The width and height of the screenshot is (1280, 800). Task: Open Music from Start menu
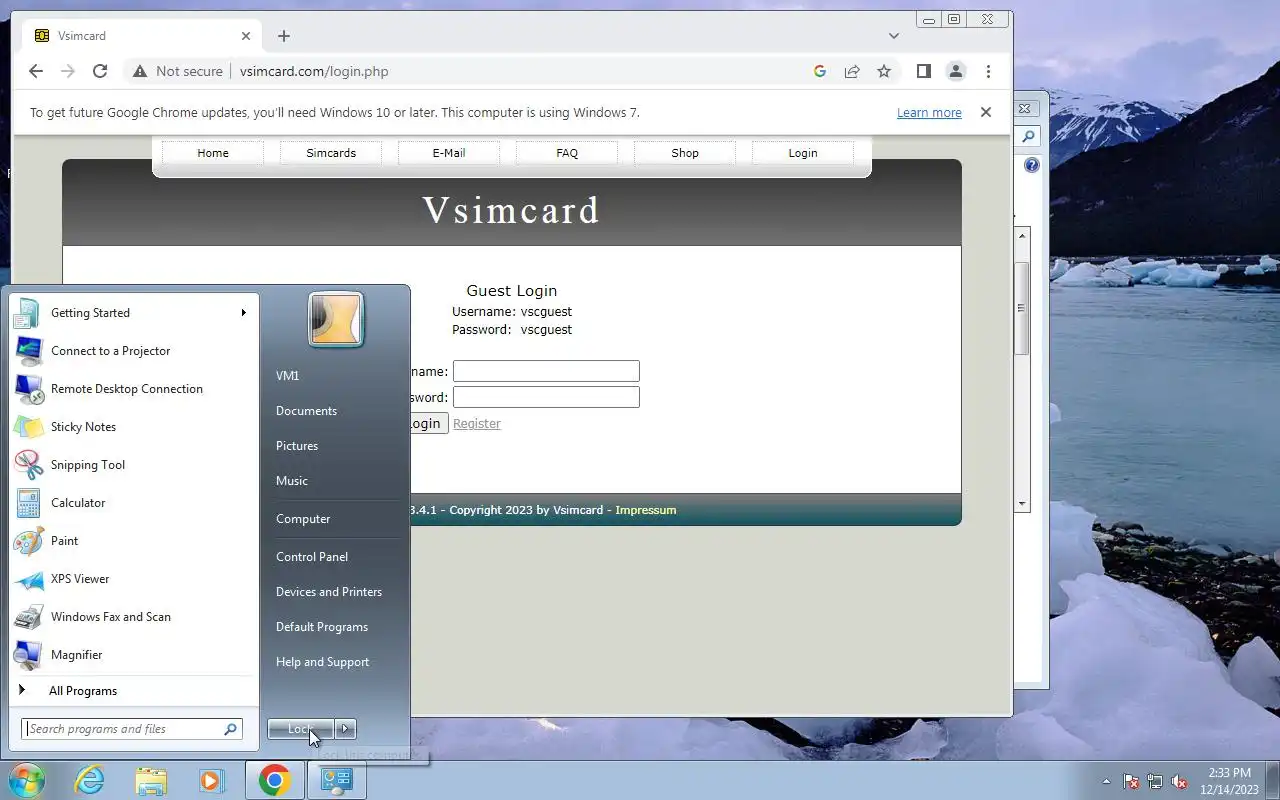pos(335,481)
